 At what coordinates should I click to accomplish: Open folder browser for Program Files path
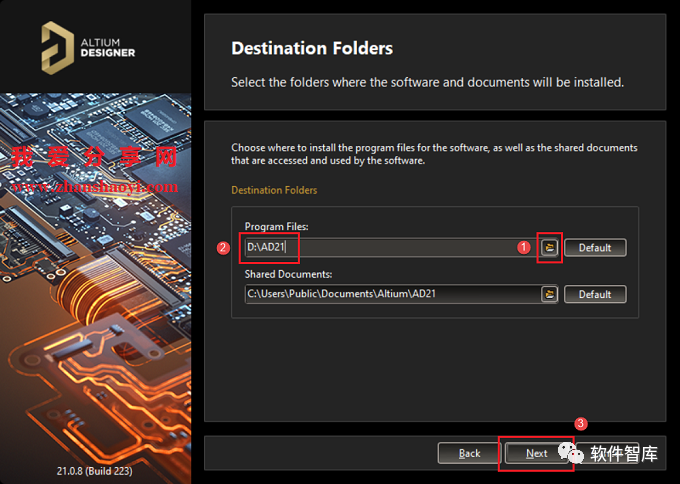click(x=549, y=248)
